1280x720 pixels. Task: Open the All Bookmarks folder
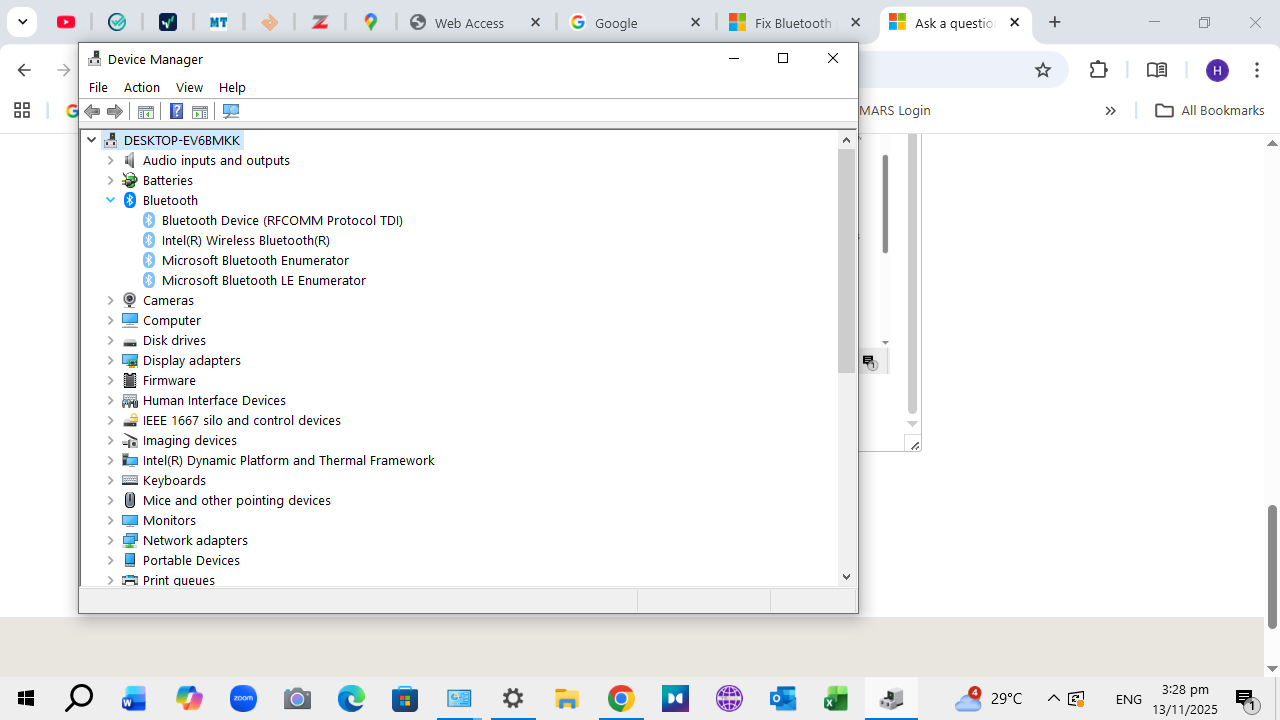1210,110
